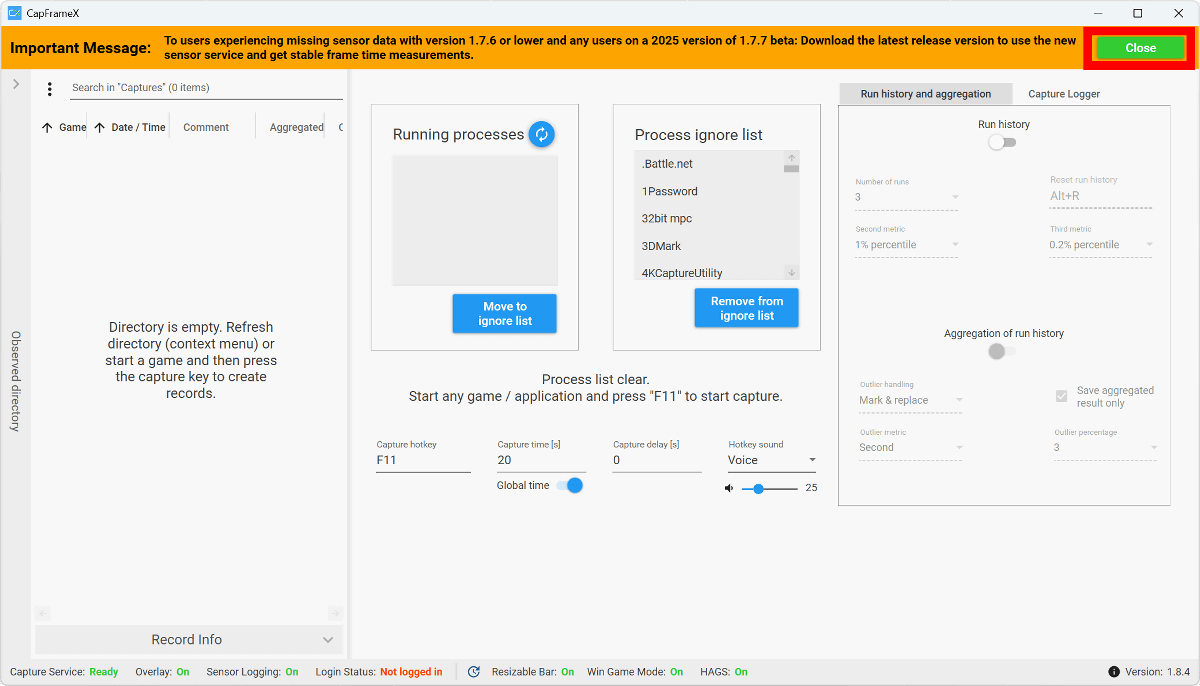Open the Second metric dropdown
The width and height of the screenshot is (1200, 686).
click(x=906, y=245)
